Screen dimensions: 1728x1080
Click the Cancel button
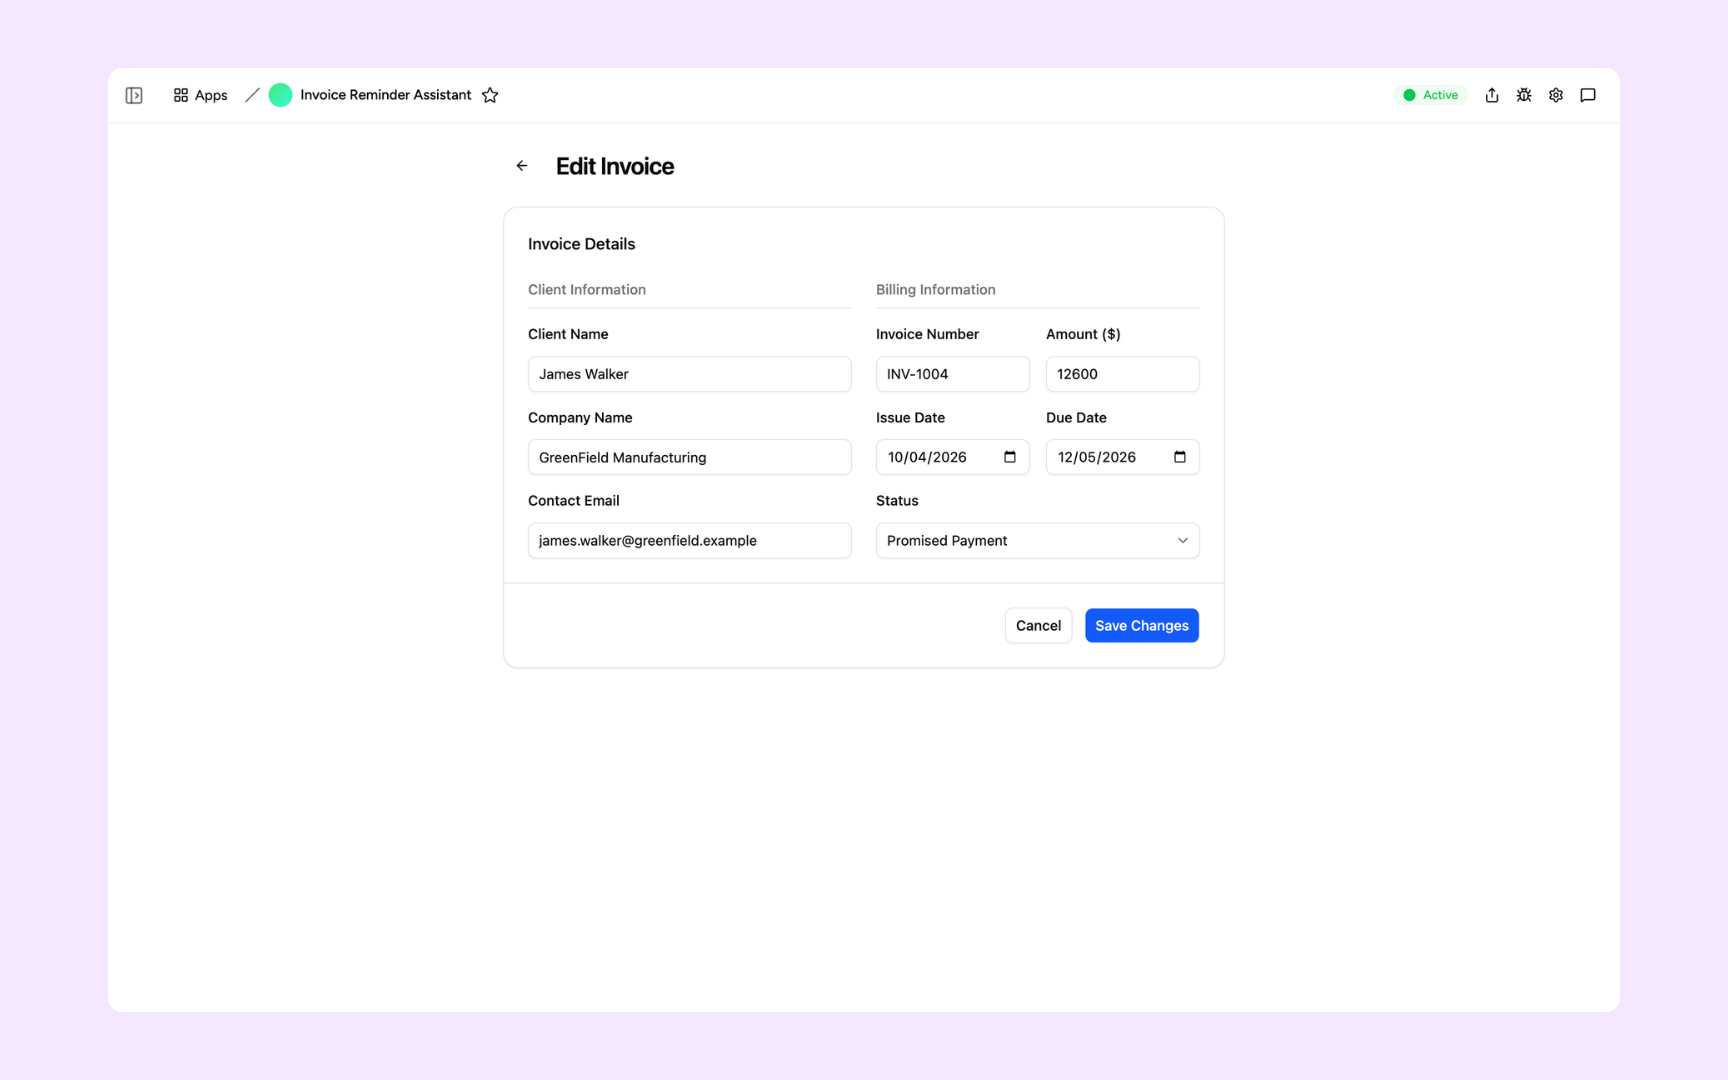click(x=1038, y=626)
